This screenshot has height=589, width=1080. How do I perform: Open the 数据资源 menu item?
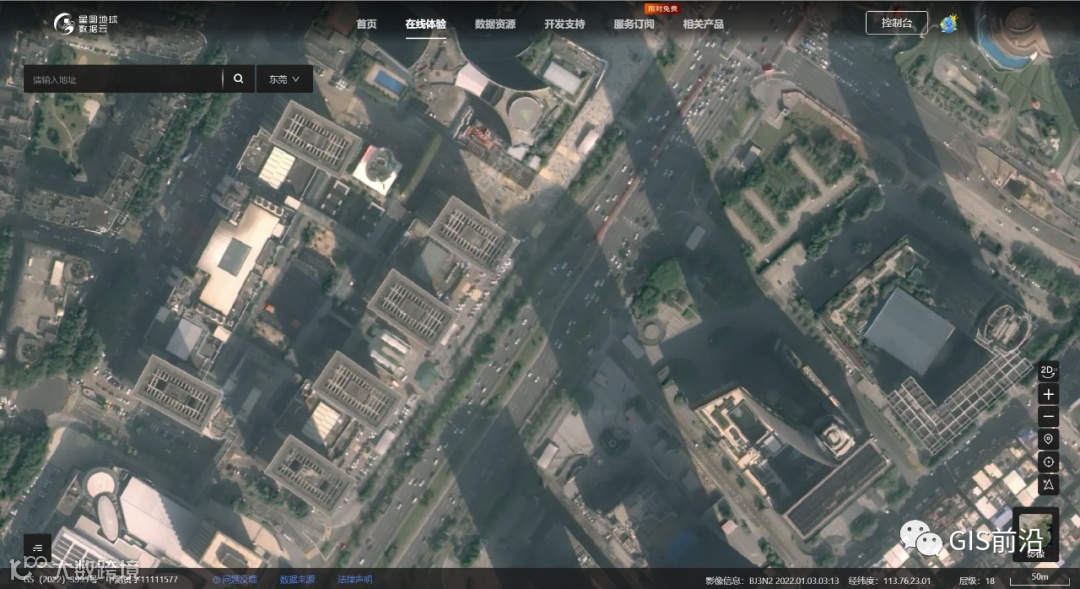click(495, 23)
